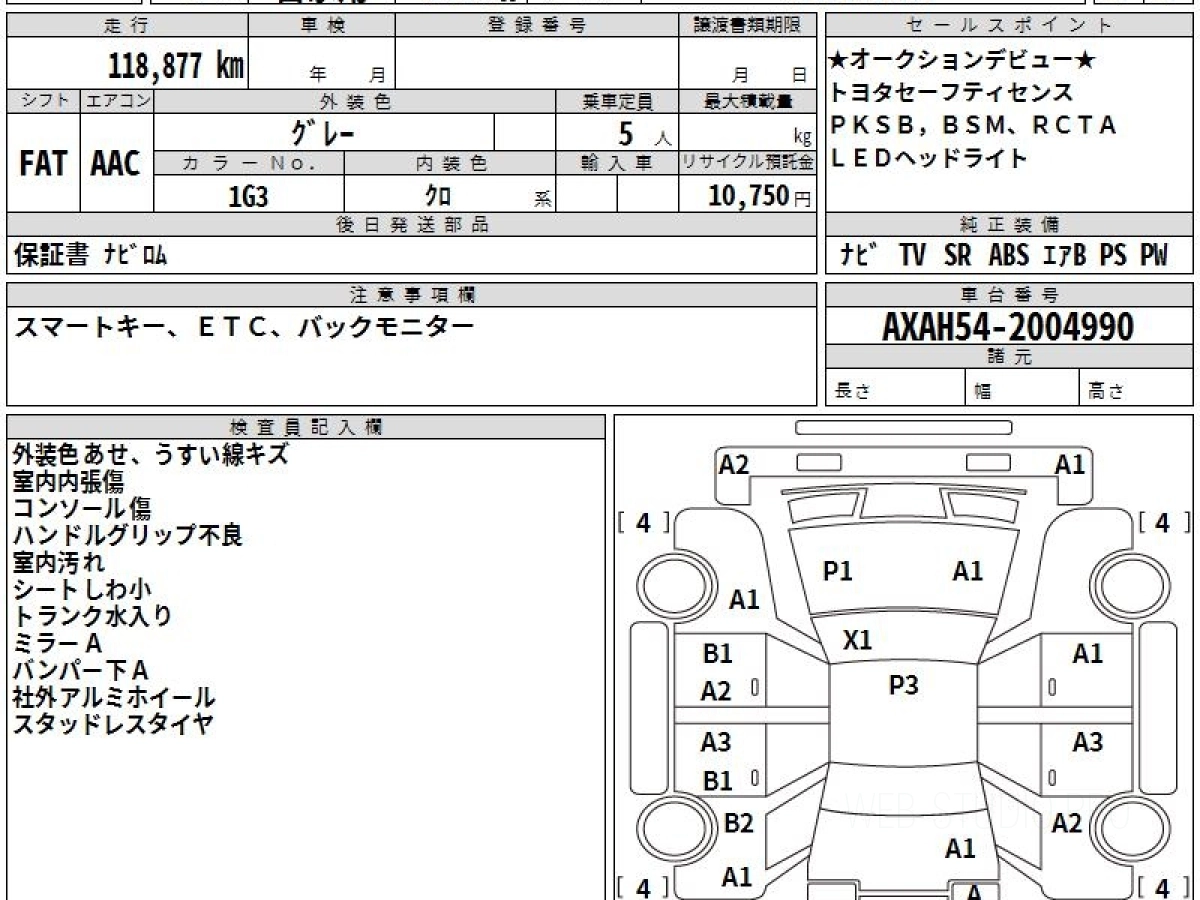Click the X1 mark on the windshield

857,640
